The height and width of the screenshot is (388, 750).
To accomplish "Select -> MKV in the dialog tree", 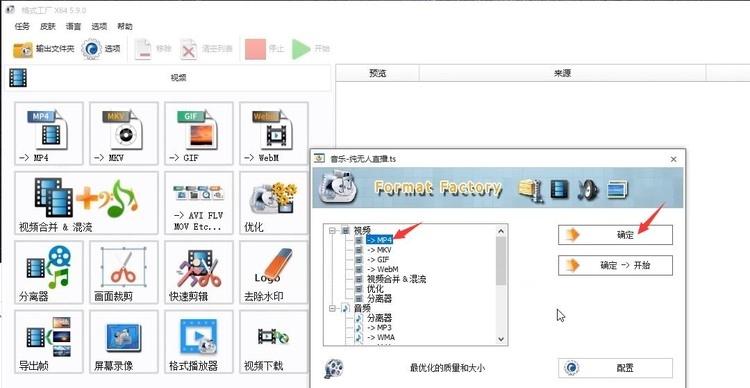I will (x=379, y=250).
